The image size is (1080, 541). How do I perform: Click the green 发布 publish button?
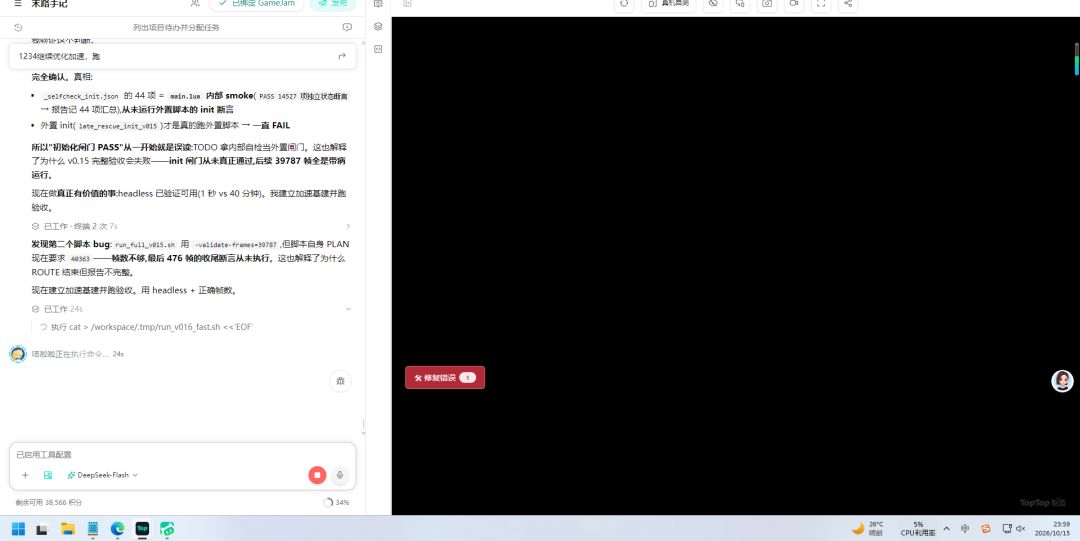[x=333, y=3]
